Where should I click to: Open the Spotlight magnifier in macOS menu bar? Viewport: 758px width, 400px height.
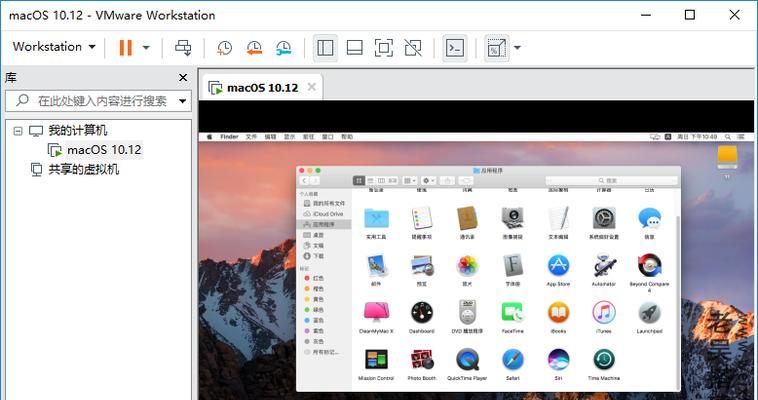(728, 137)
